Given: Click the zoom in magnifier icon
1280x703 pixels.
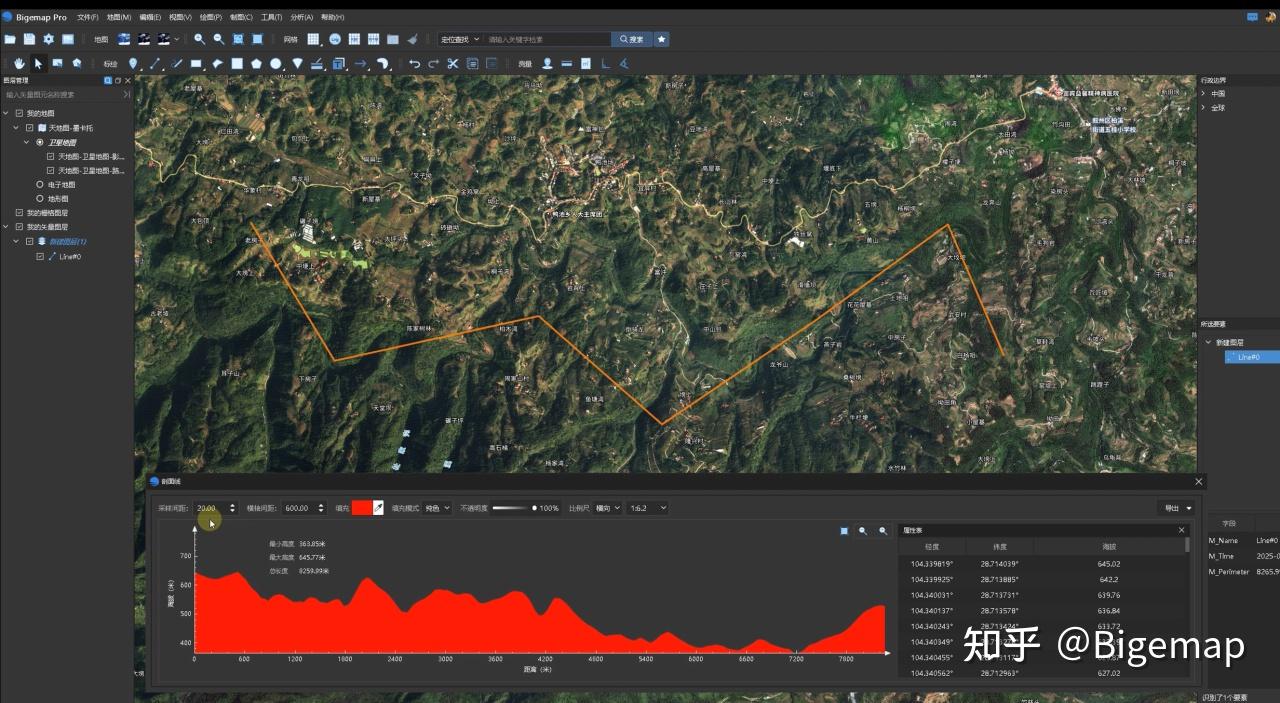Looking at the screenshot, I should [200, 39].
